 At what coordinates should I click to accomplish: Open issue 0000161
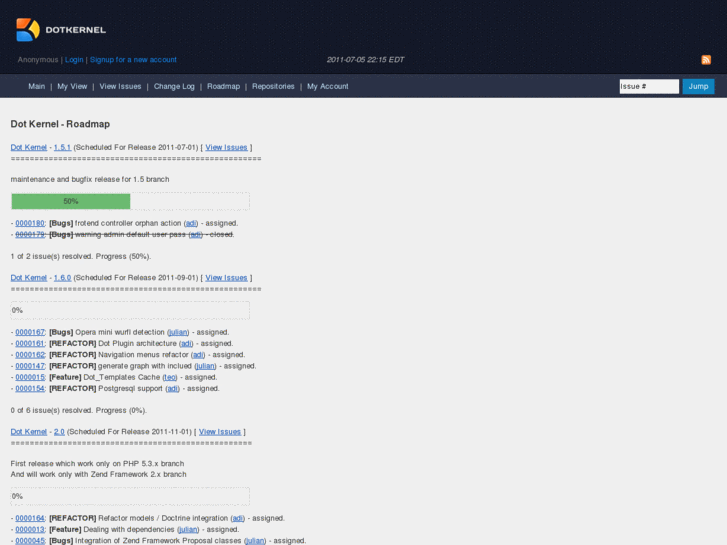(30, 343)
